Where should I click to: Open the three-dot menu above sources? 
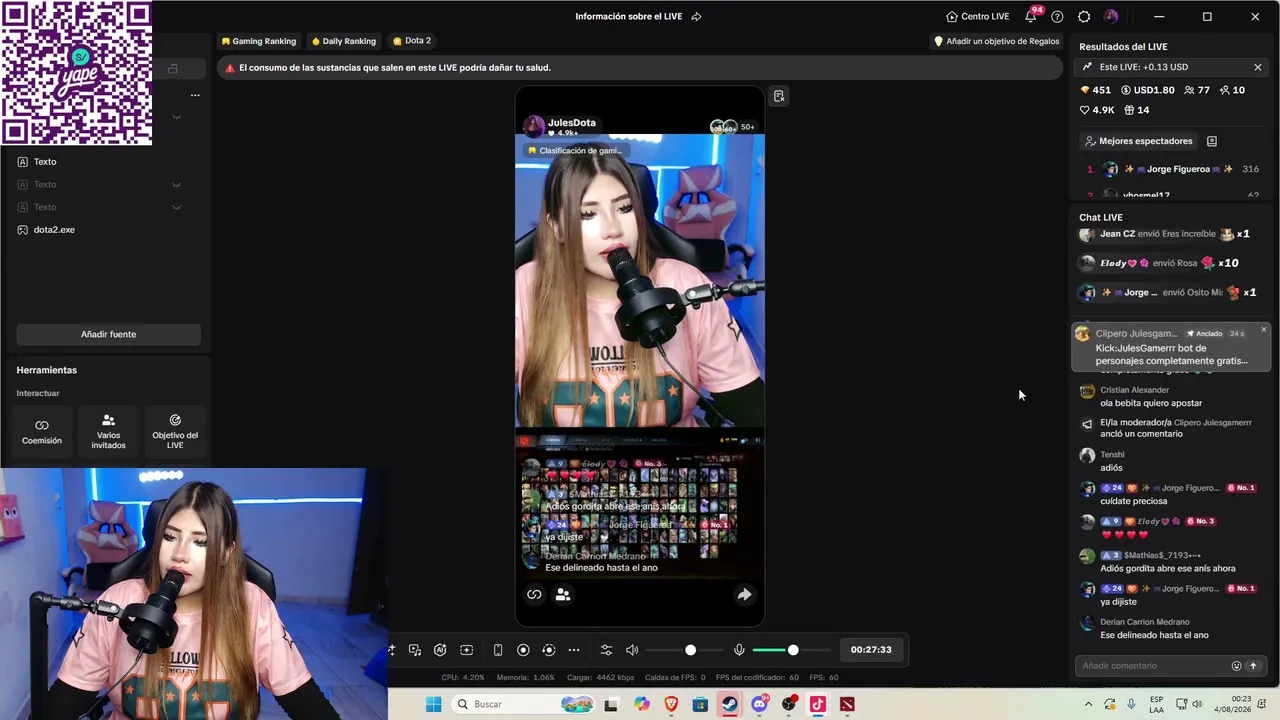(195, 95)
